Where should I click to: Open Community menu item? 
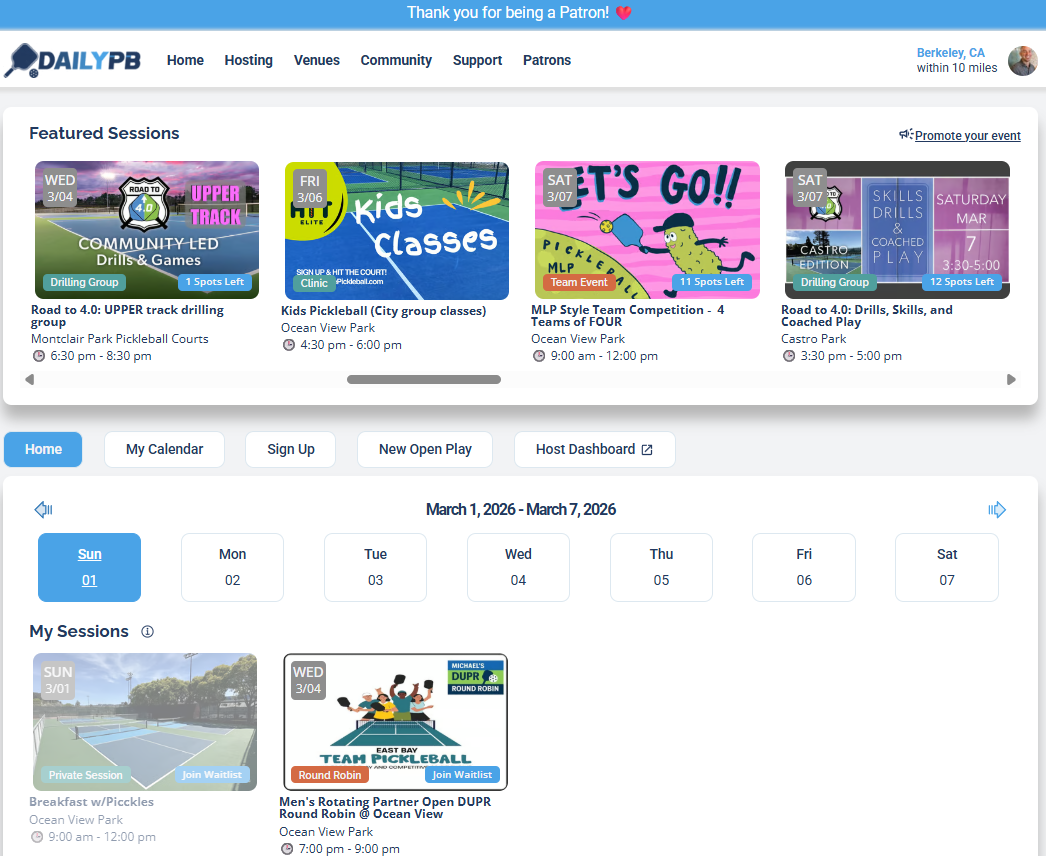(396, 60)
